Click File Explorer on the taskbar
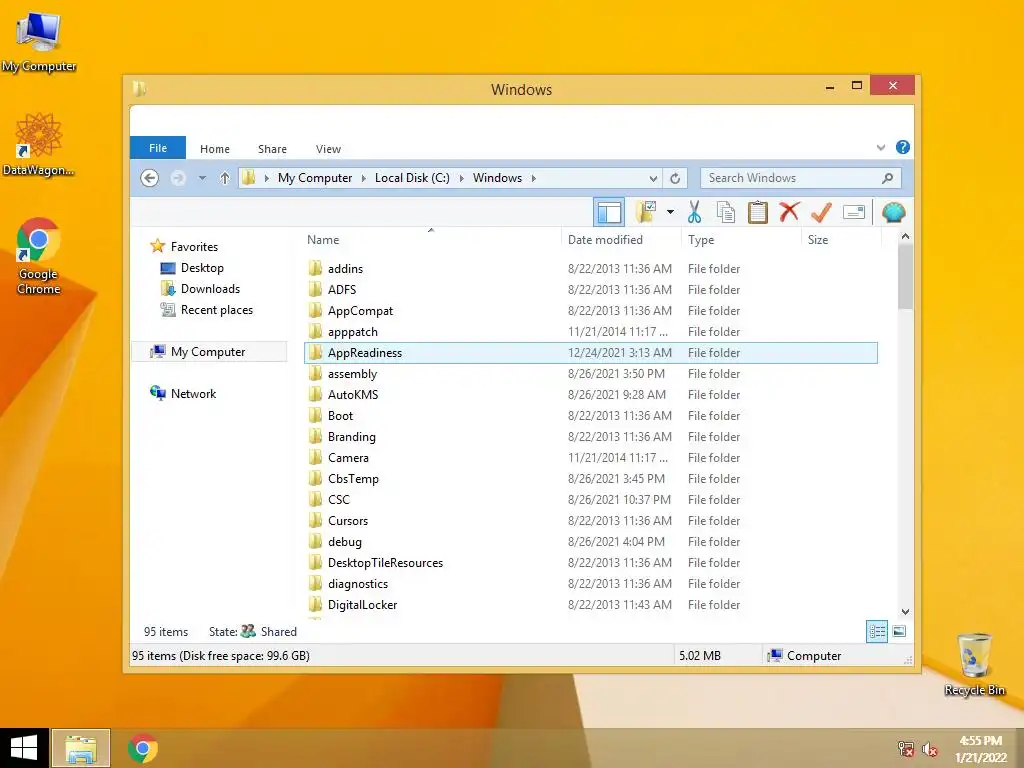Screen dimensions: 1024x768 pos(81,748)
